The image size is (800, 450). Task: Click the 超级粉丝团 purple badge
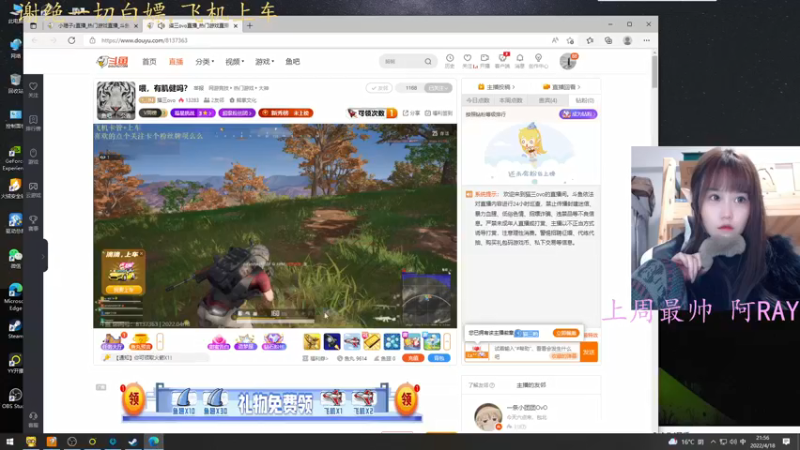(237, 113)
